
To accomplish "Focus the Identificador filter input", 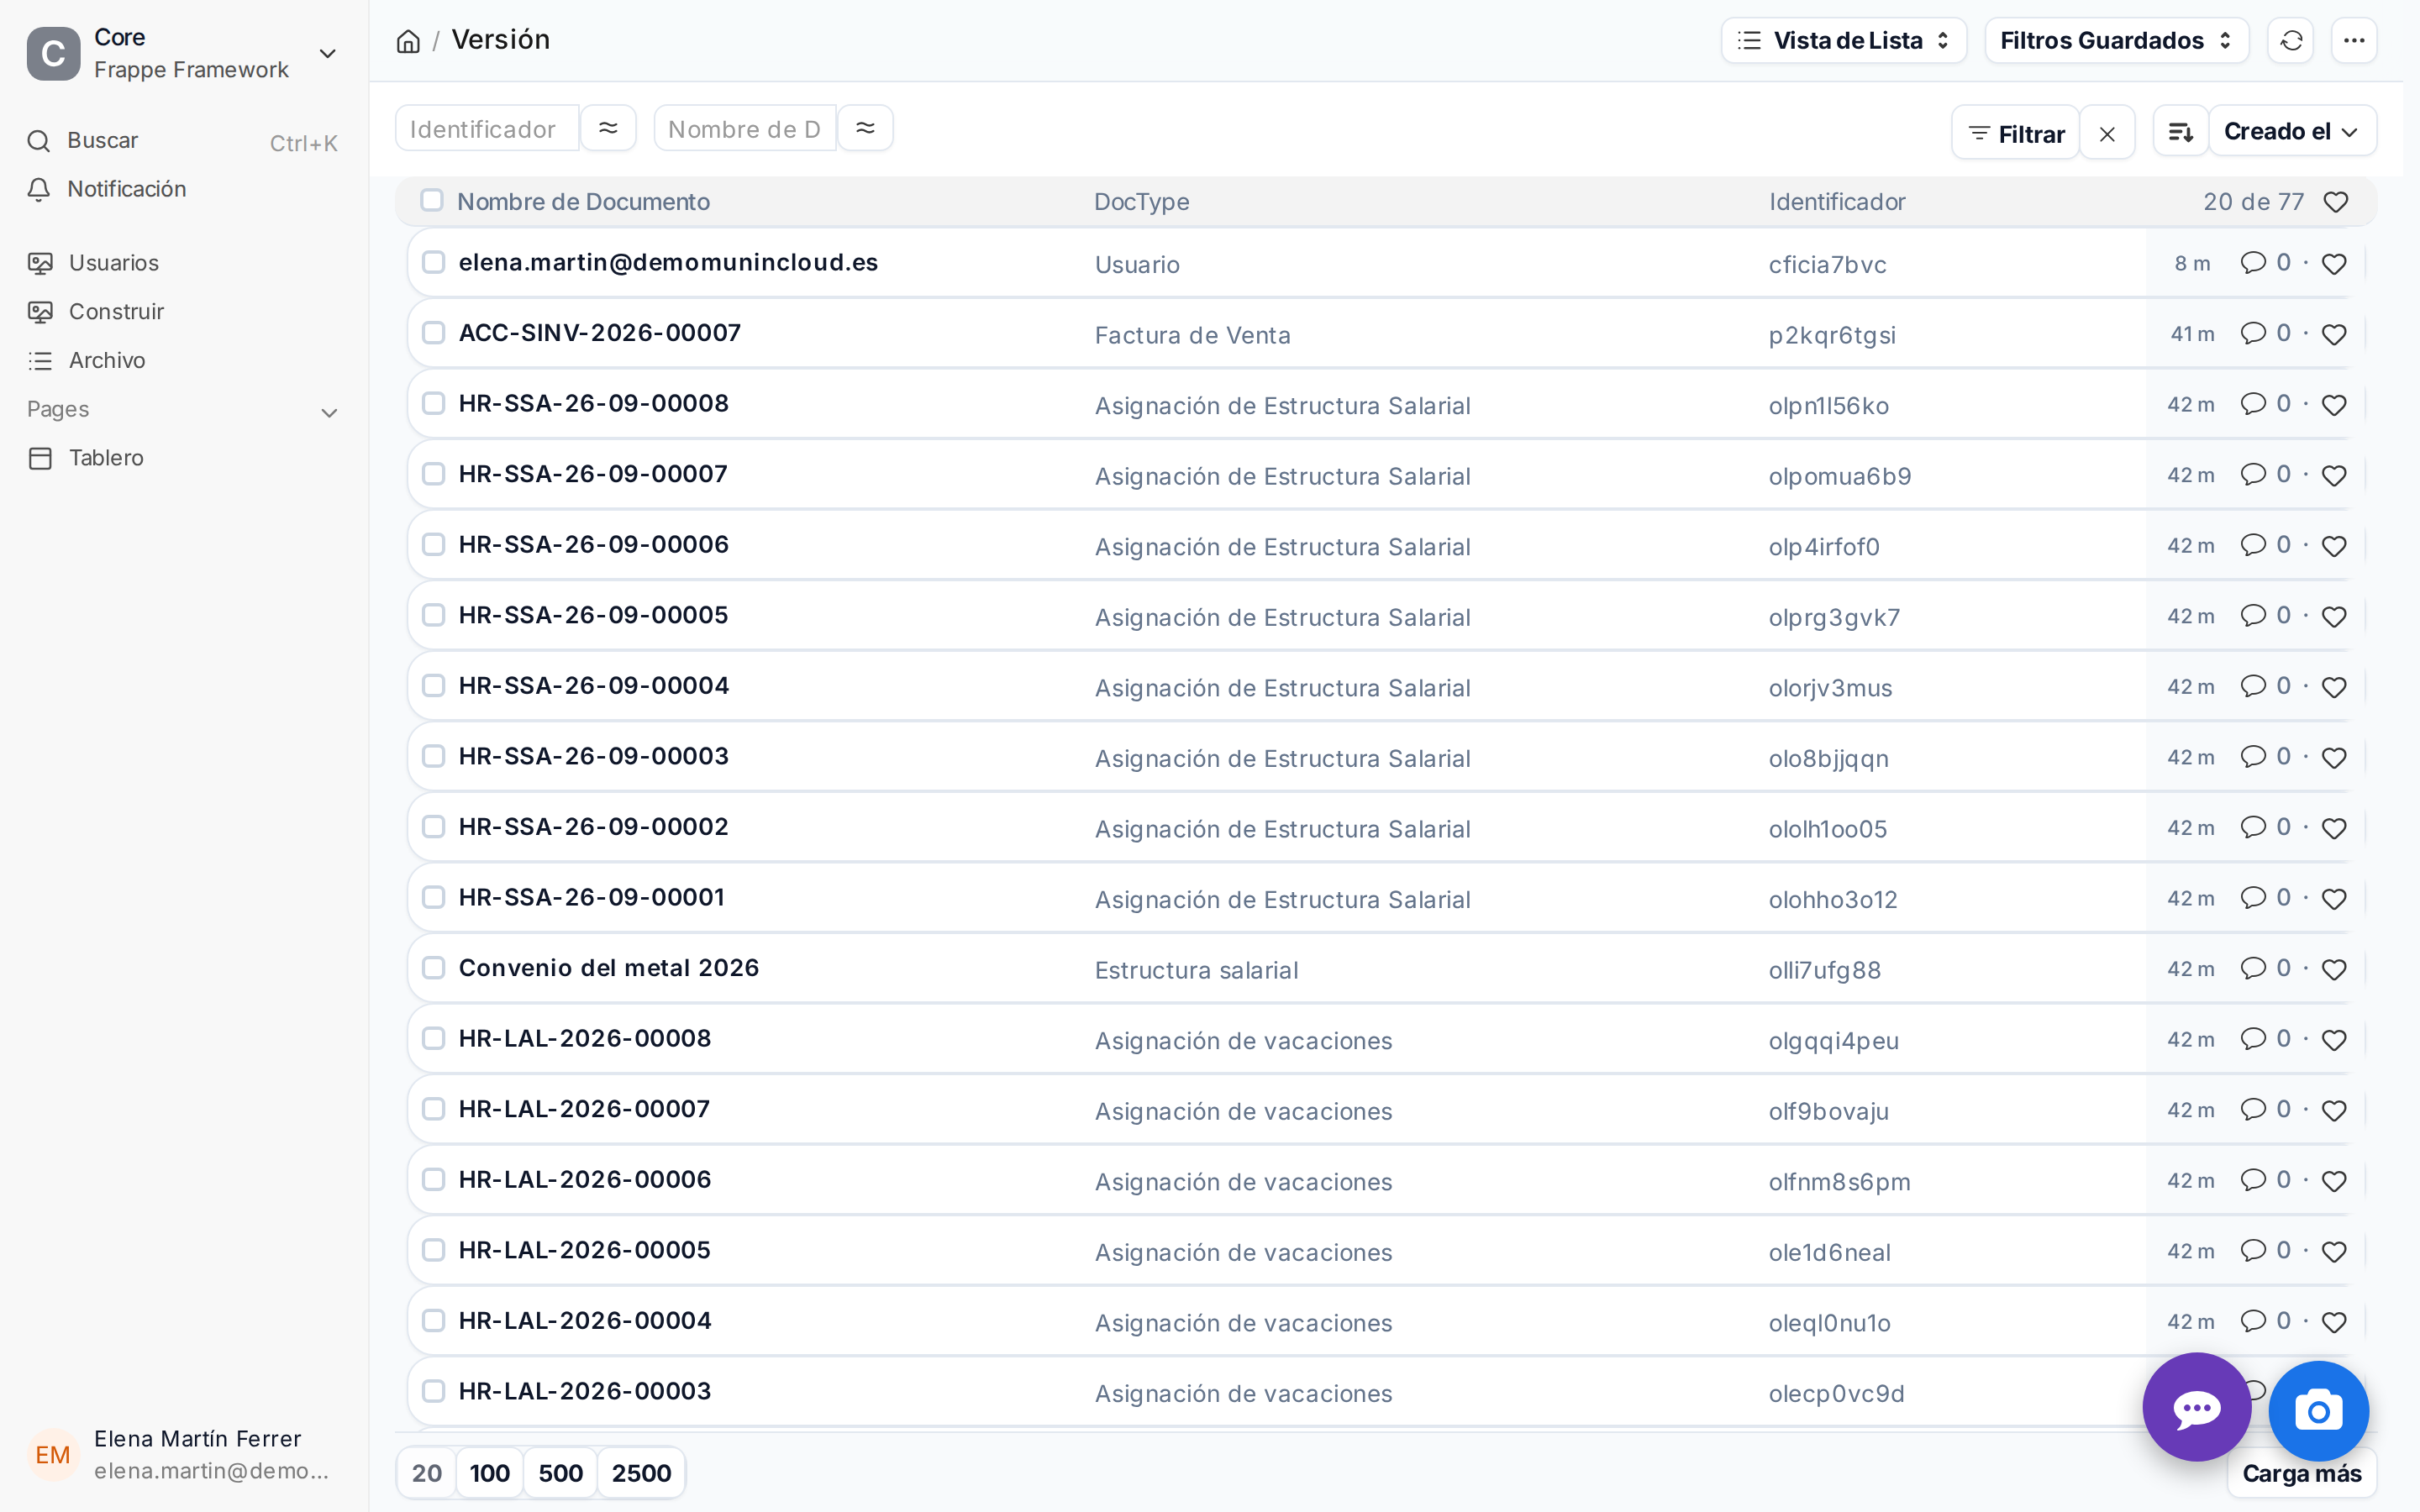I will [487, 129].
